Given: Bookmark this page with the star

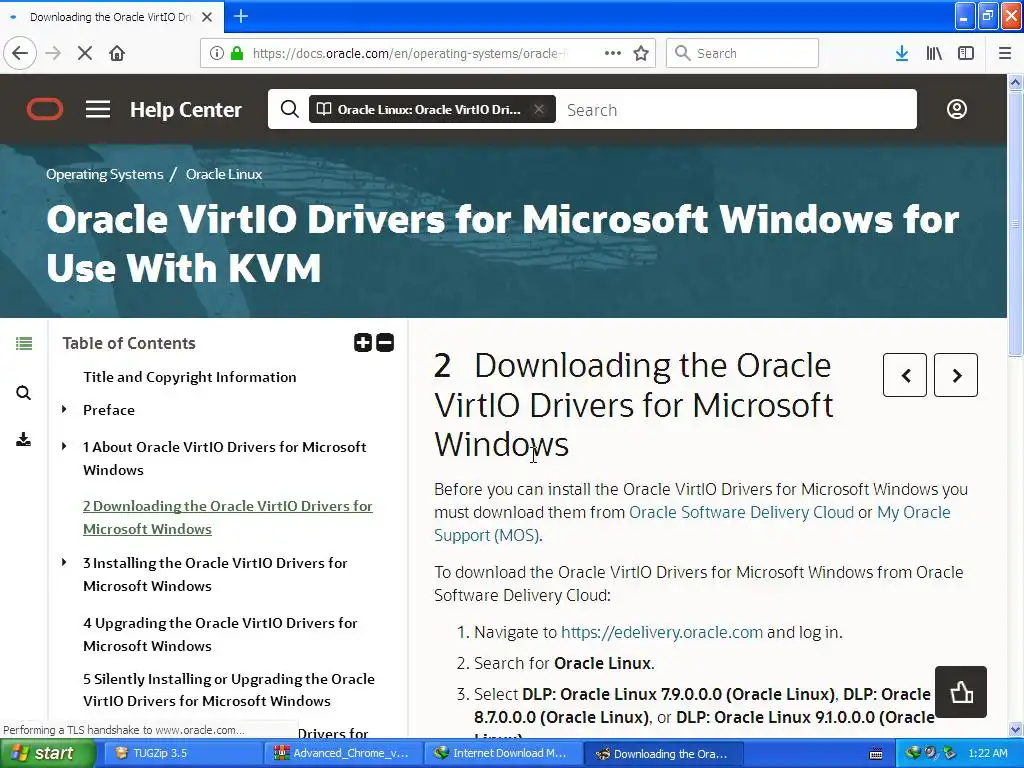Looking at the screenshot, I should 641,54.
